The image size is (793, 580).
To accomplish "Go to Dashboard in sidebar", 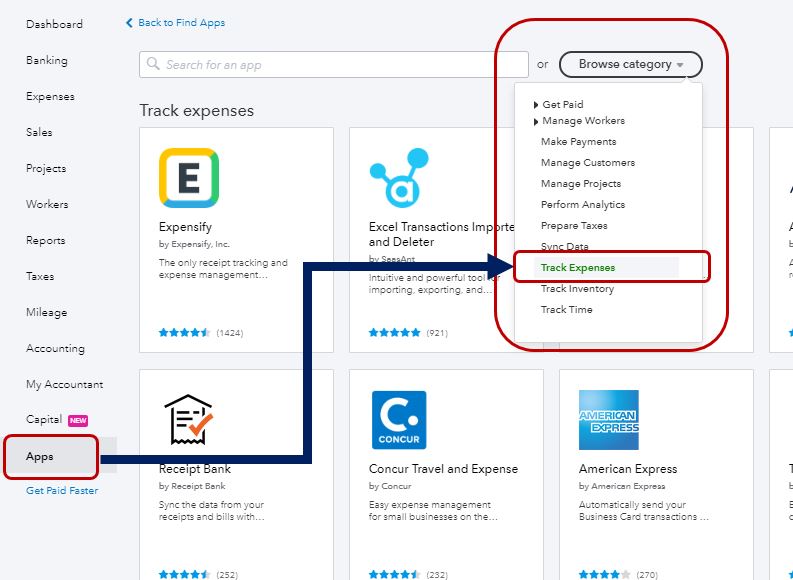I will pyautogui.click(x=54, y=24).
